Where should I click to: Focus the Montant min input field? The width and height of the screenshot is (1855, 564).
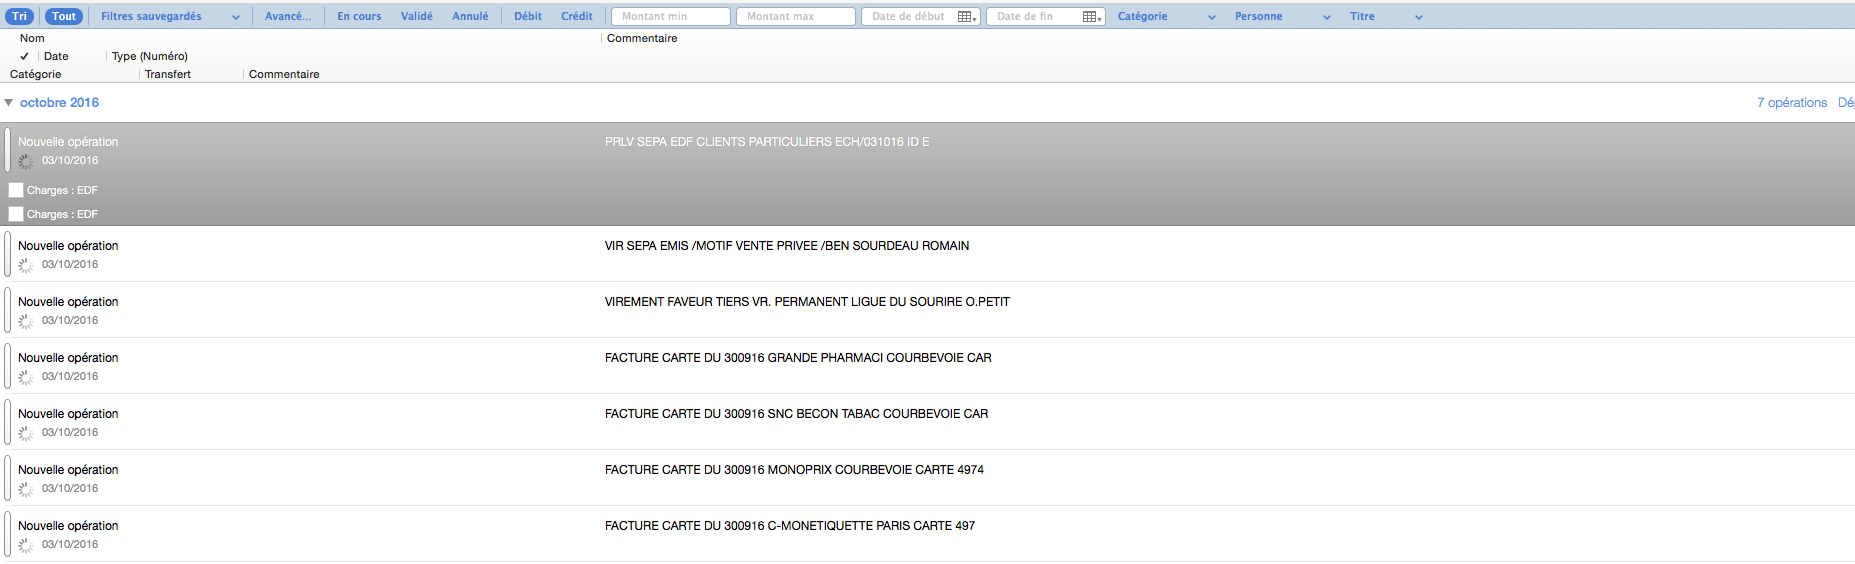click(670, 16)
